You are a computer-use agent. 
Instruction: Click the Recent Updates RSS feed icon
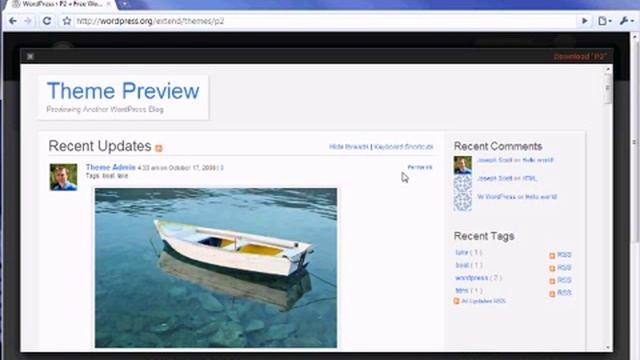pos(159,148)
